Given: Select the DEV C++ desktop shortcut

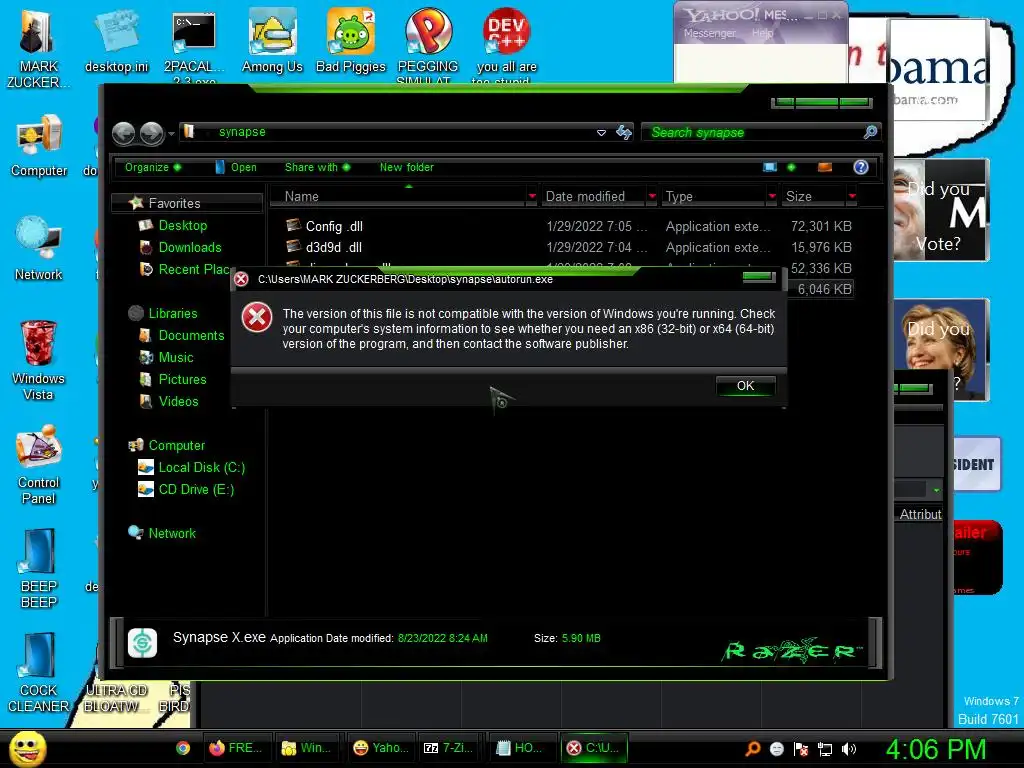Looking at the screenshot, I should tap(506, 46).
